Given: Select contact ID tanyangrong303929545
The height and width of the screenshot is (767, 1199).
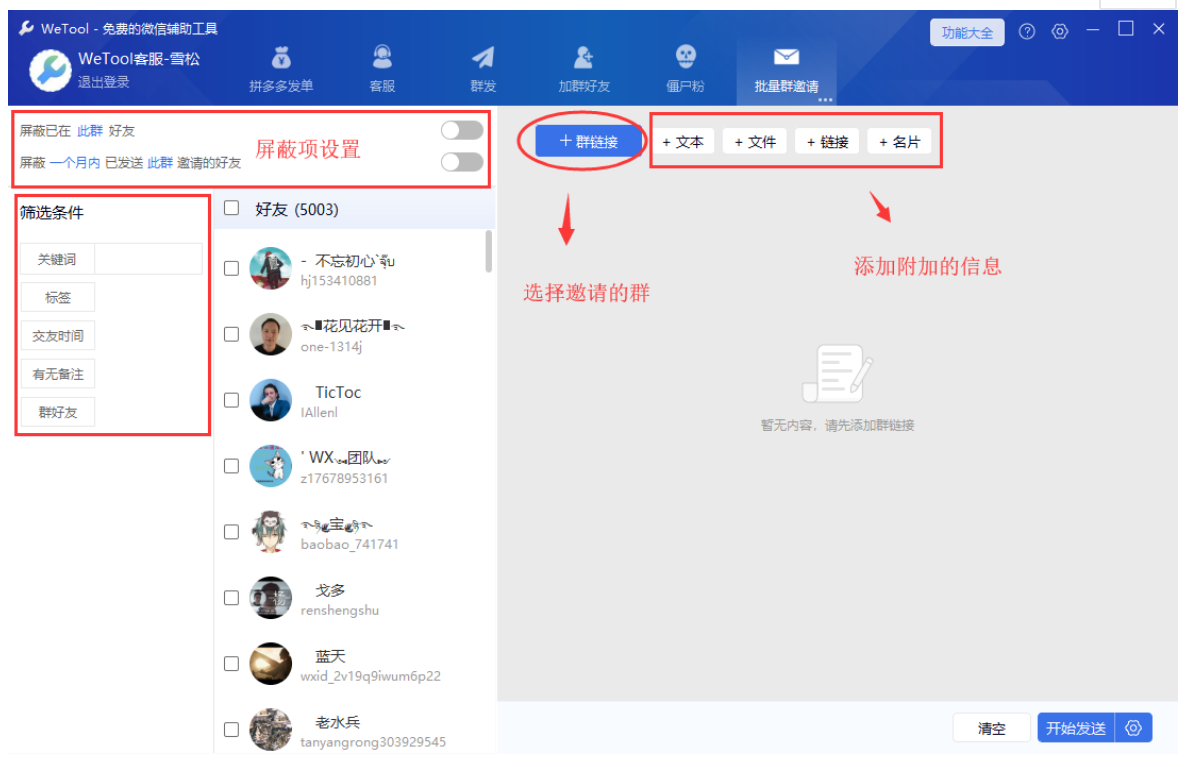Looking at the screenshot, I should pos(373,743).
